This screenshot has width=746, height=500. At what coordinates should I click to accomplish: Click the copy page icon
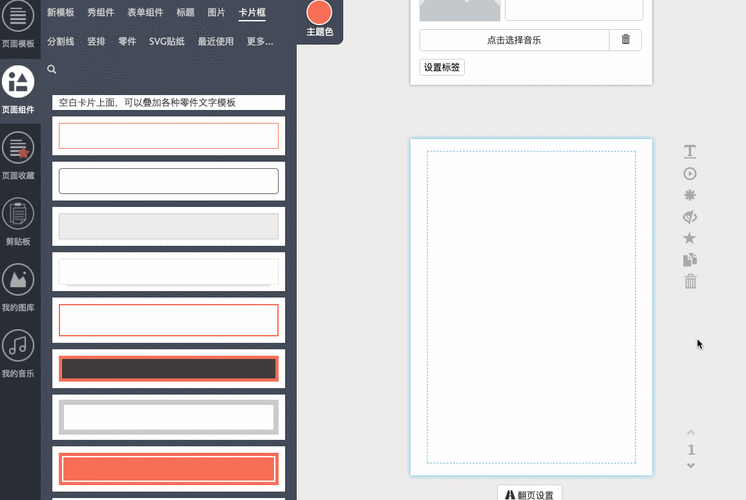[690, 260]
